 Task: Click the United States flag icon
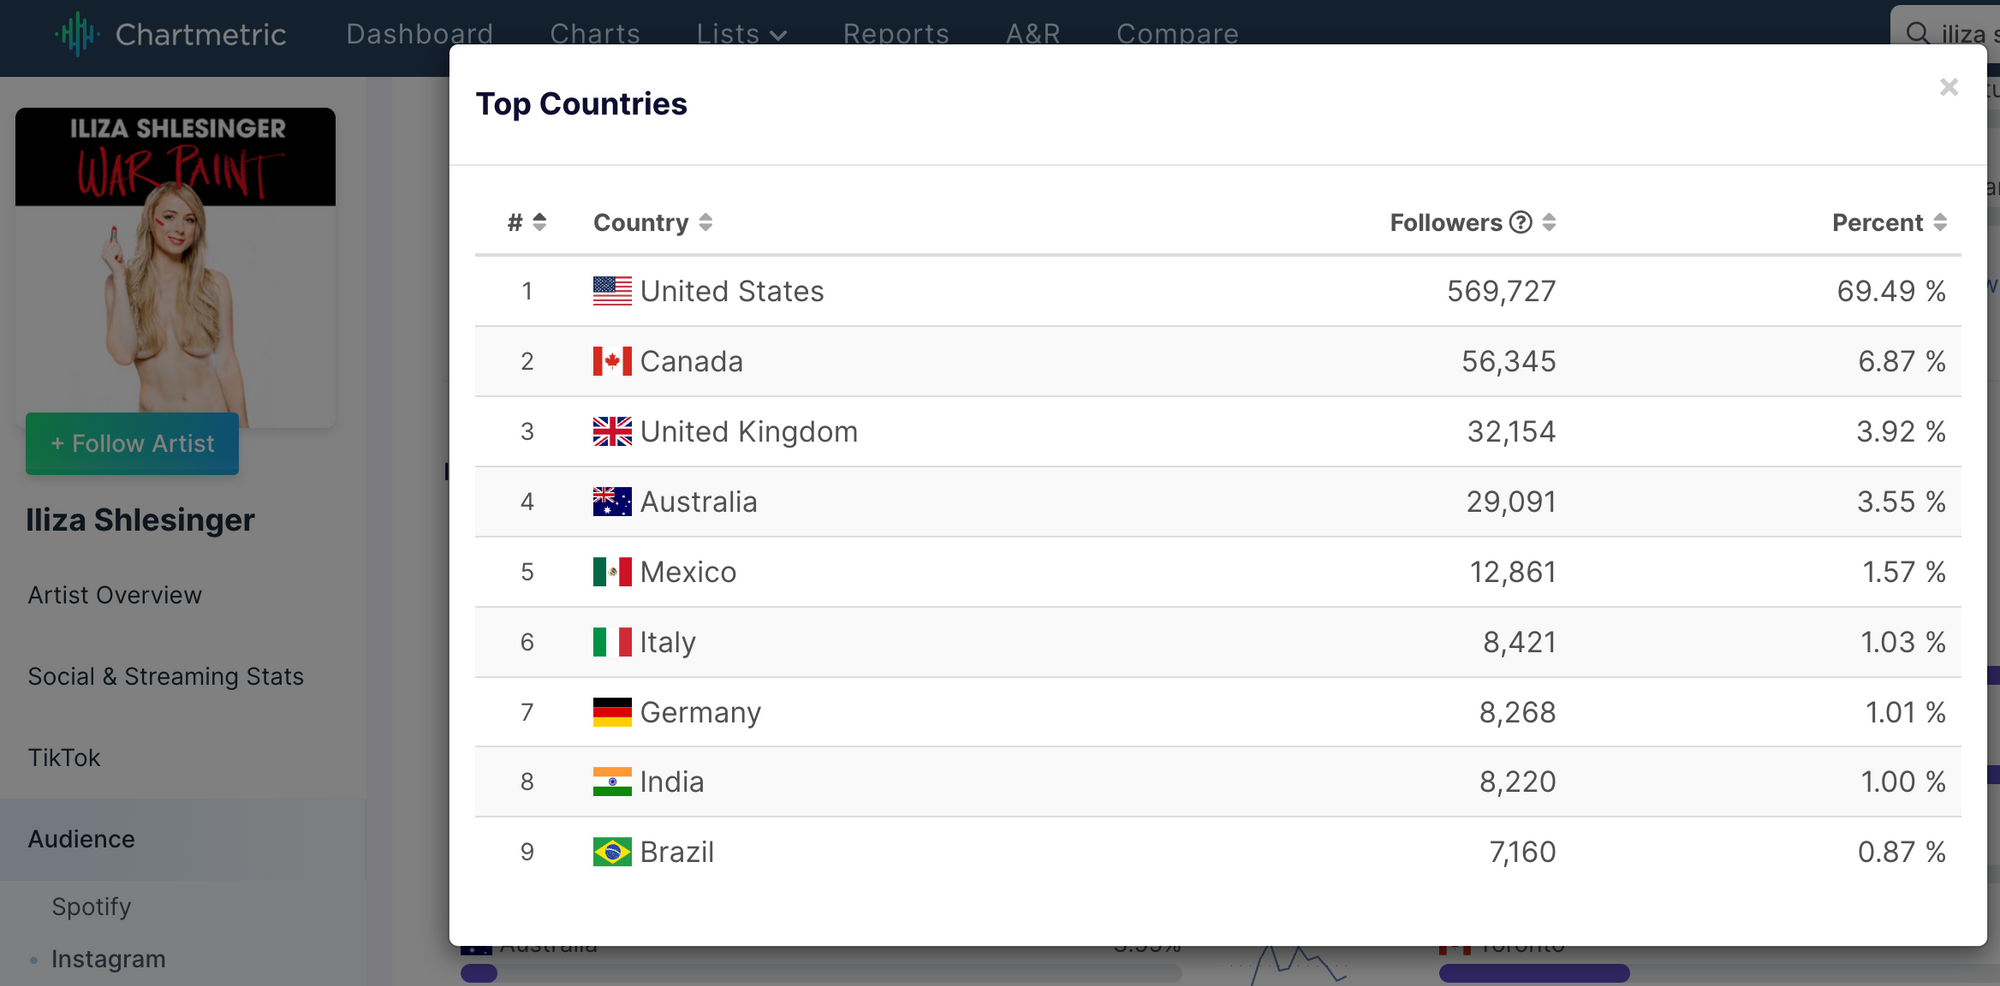coord(612,291)
